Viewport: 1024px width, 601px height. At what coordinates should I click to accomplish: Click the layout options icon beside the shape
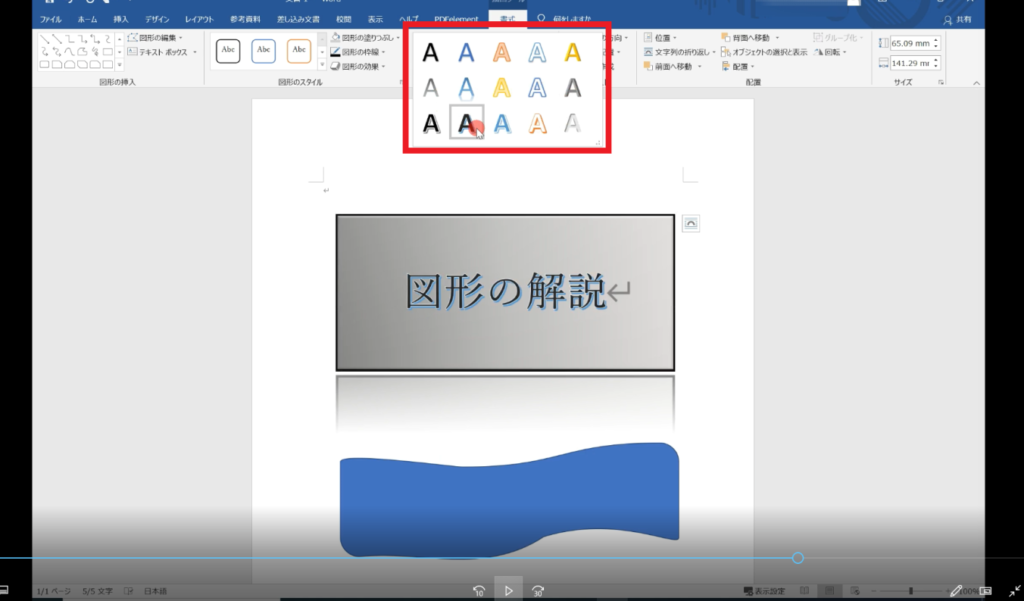[690, 223]
